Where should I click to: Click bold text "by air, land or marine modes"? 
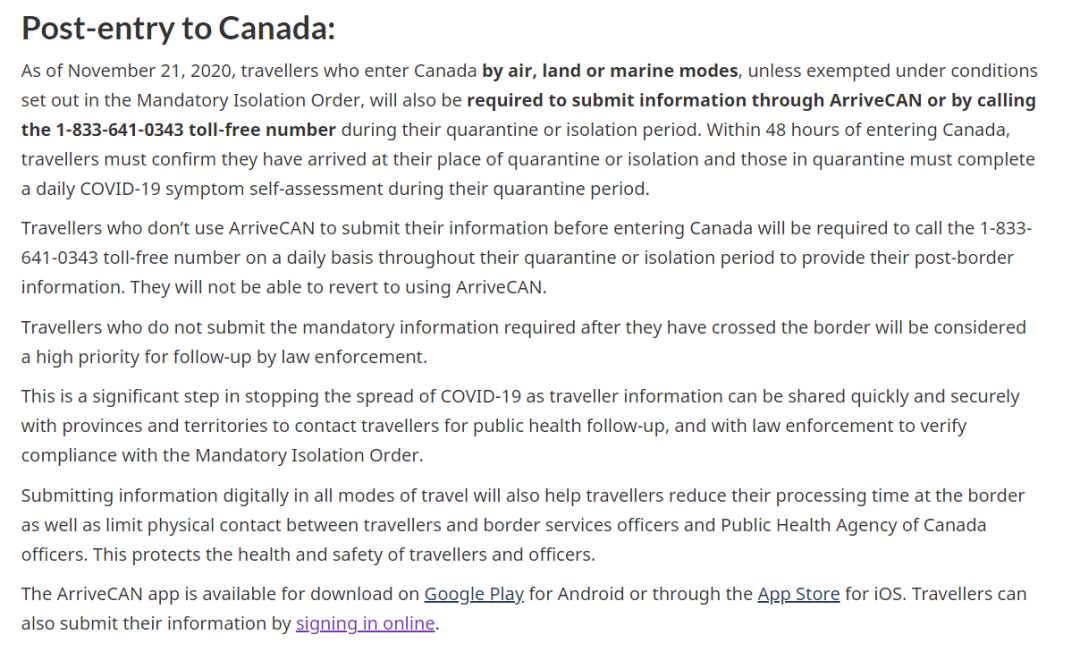click(610, 71)
